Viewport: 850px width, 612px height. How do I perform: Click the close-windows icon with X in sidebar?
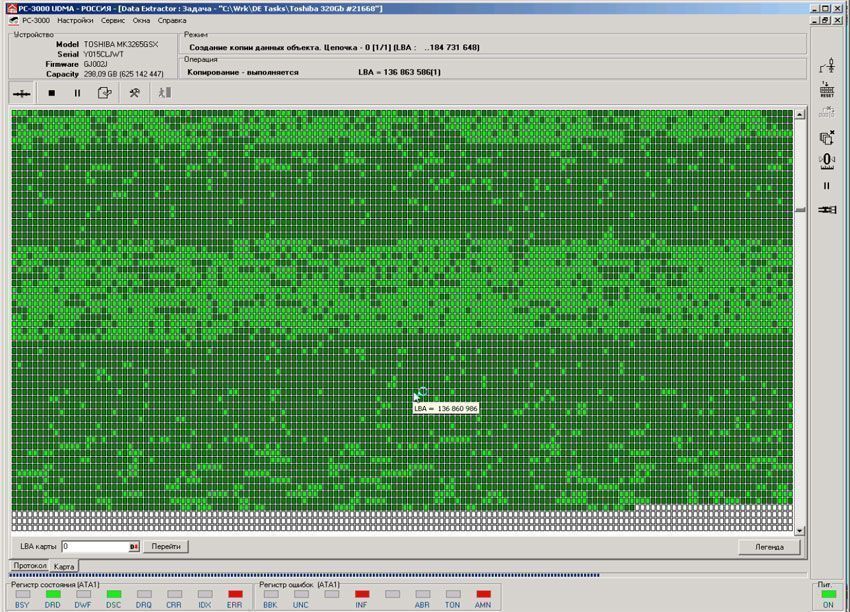point(827,137)
